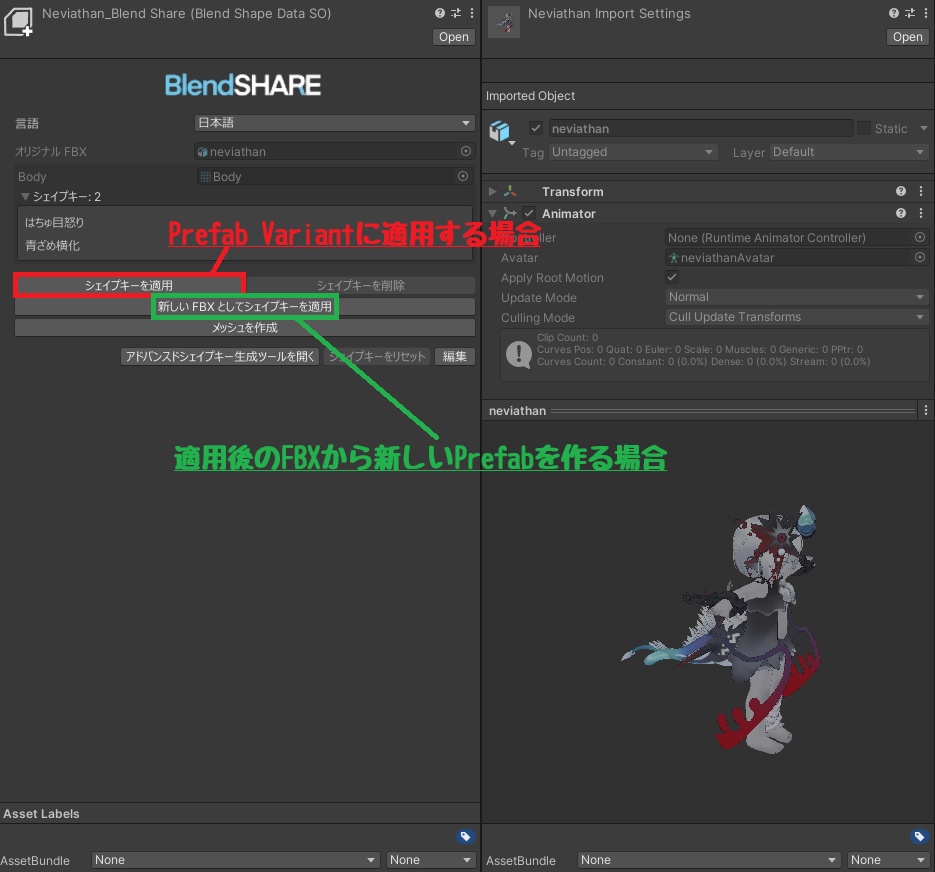
Task: Open the Culling Mode dropdown
Action: (x=795, y=317)
